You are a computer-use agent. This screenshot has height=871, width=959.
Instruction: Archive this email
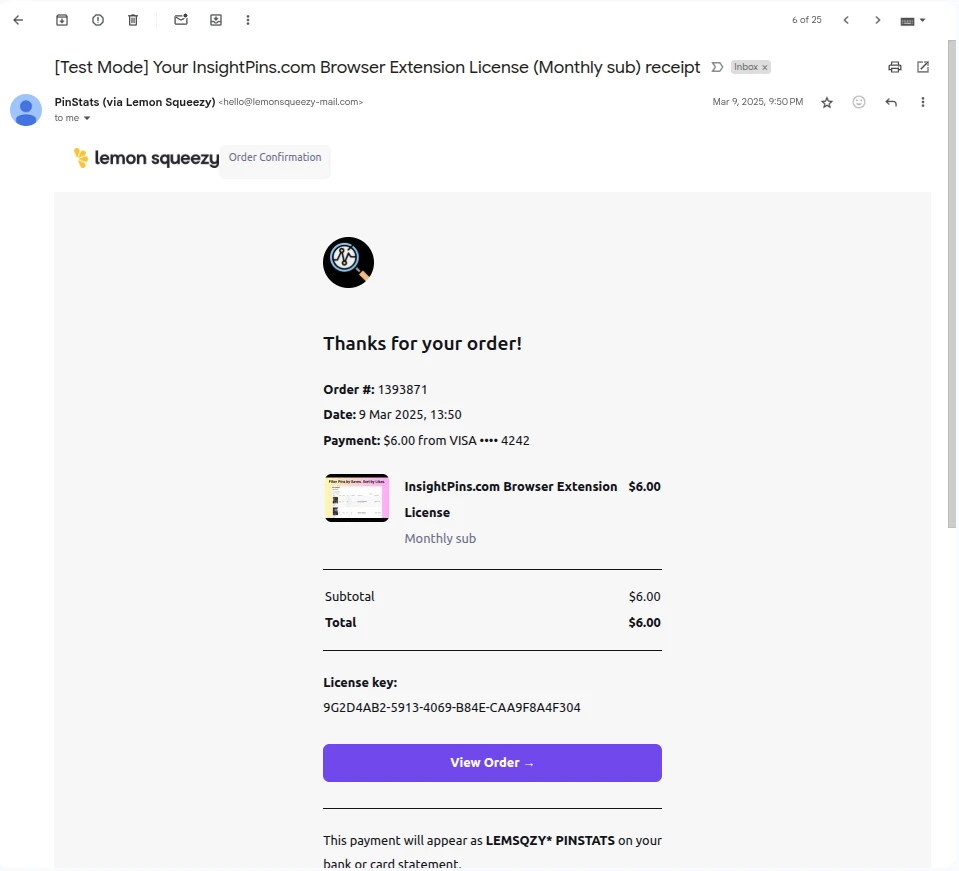click(62, 20)
